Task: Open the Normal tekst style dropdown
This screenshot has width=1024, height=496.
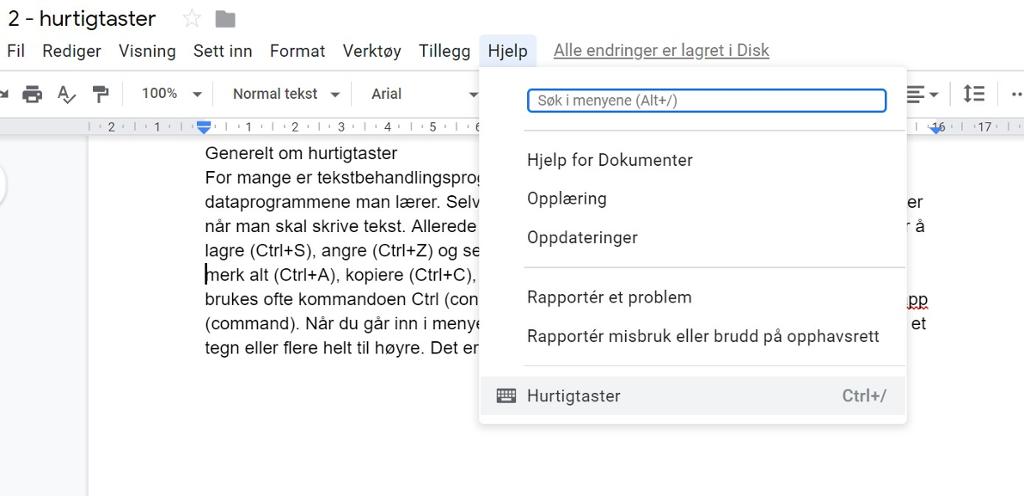Action: (x=287, y=94)
